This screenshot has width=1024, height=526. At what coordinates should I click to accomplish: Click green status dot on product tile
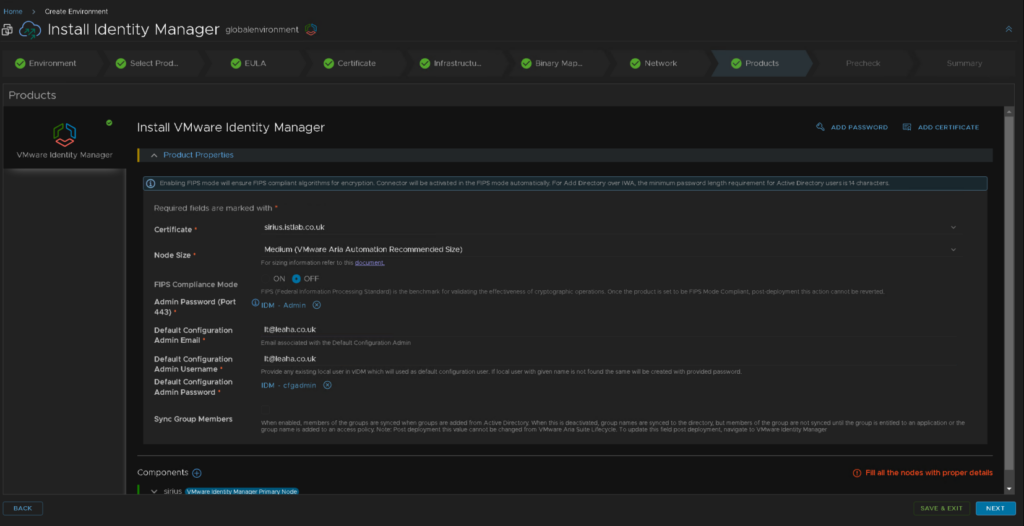[x=109, y=122]
